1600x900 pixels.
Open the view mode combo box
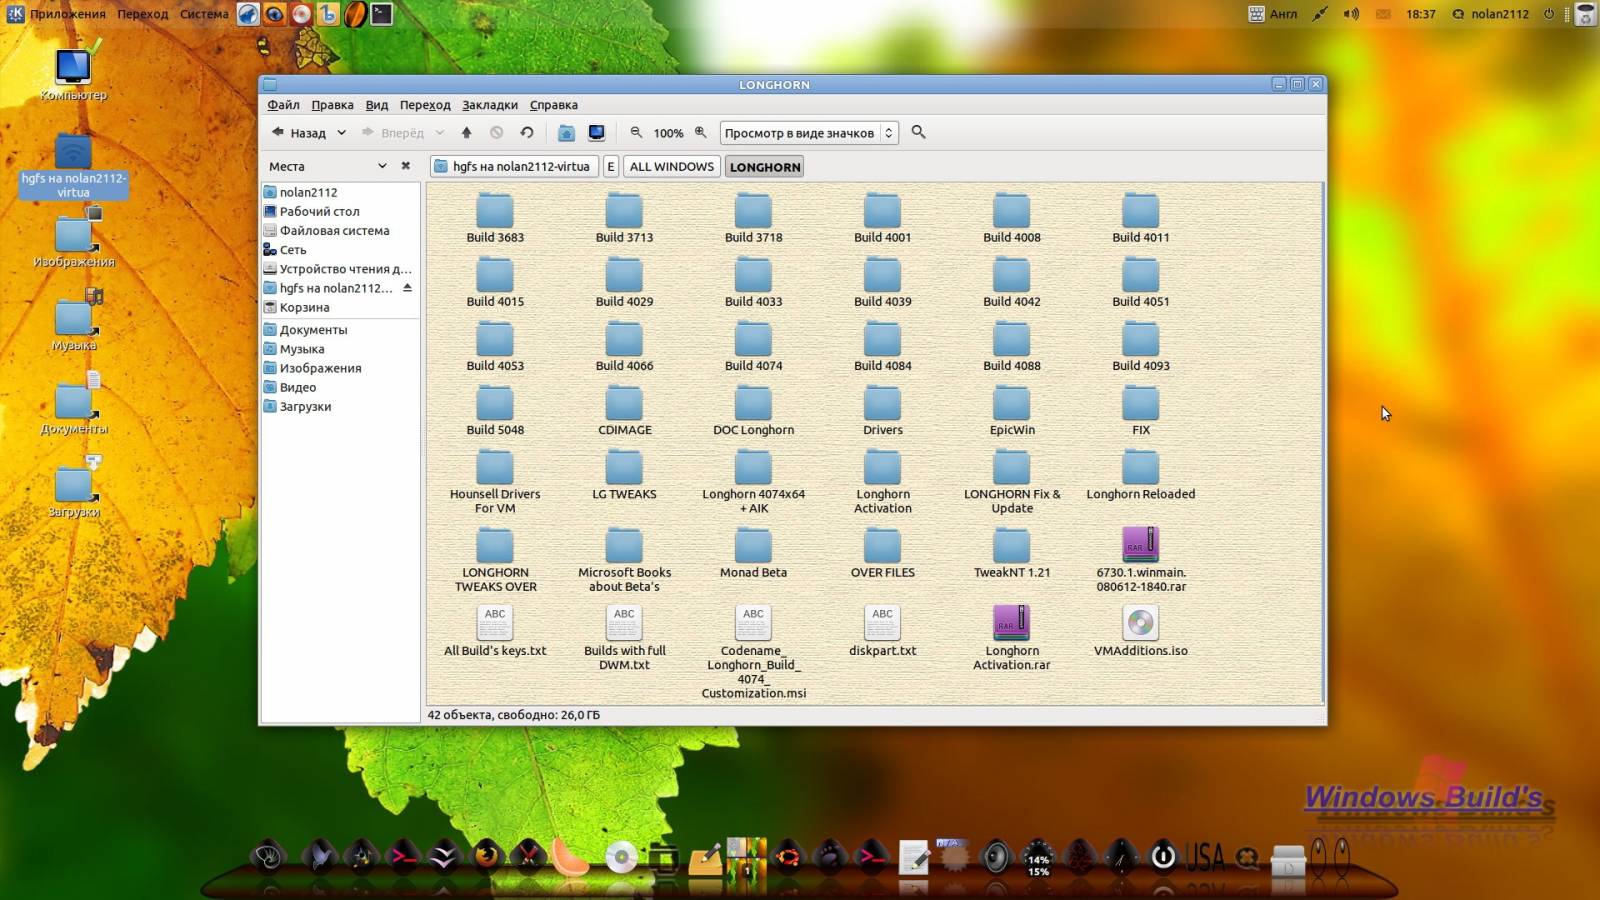pos(809,132)
